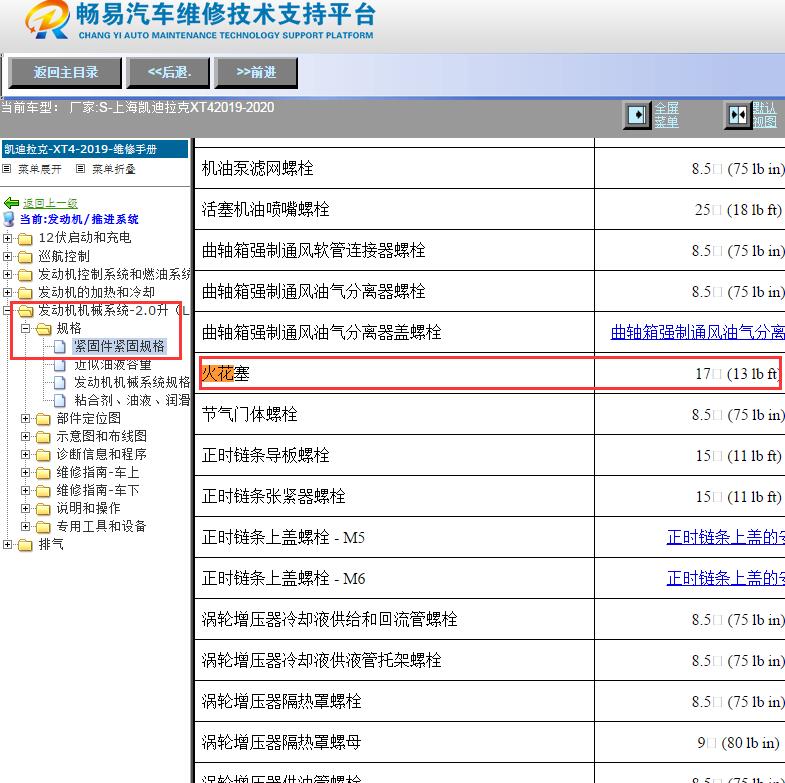Select the 紧固件紧固规格 tree item
785x783 pixels.
(119, 346)
